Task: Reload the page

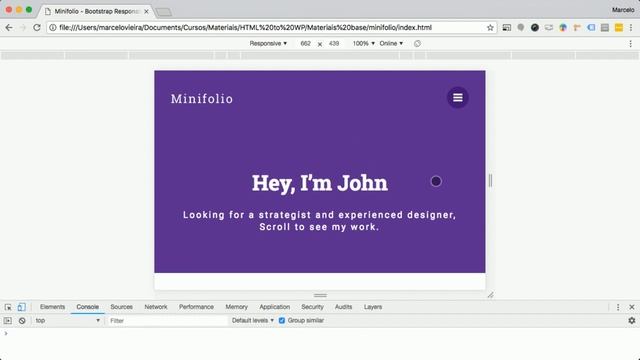Action: pos(37,28)
